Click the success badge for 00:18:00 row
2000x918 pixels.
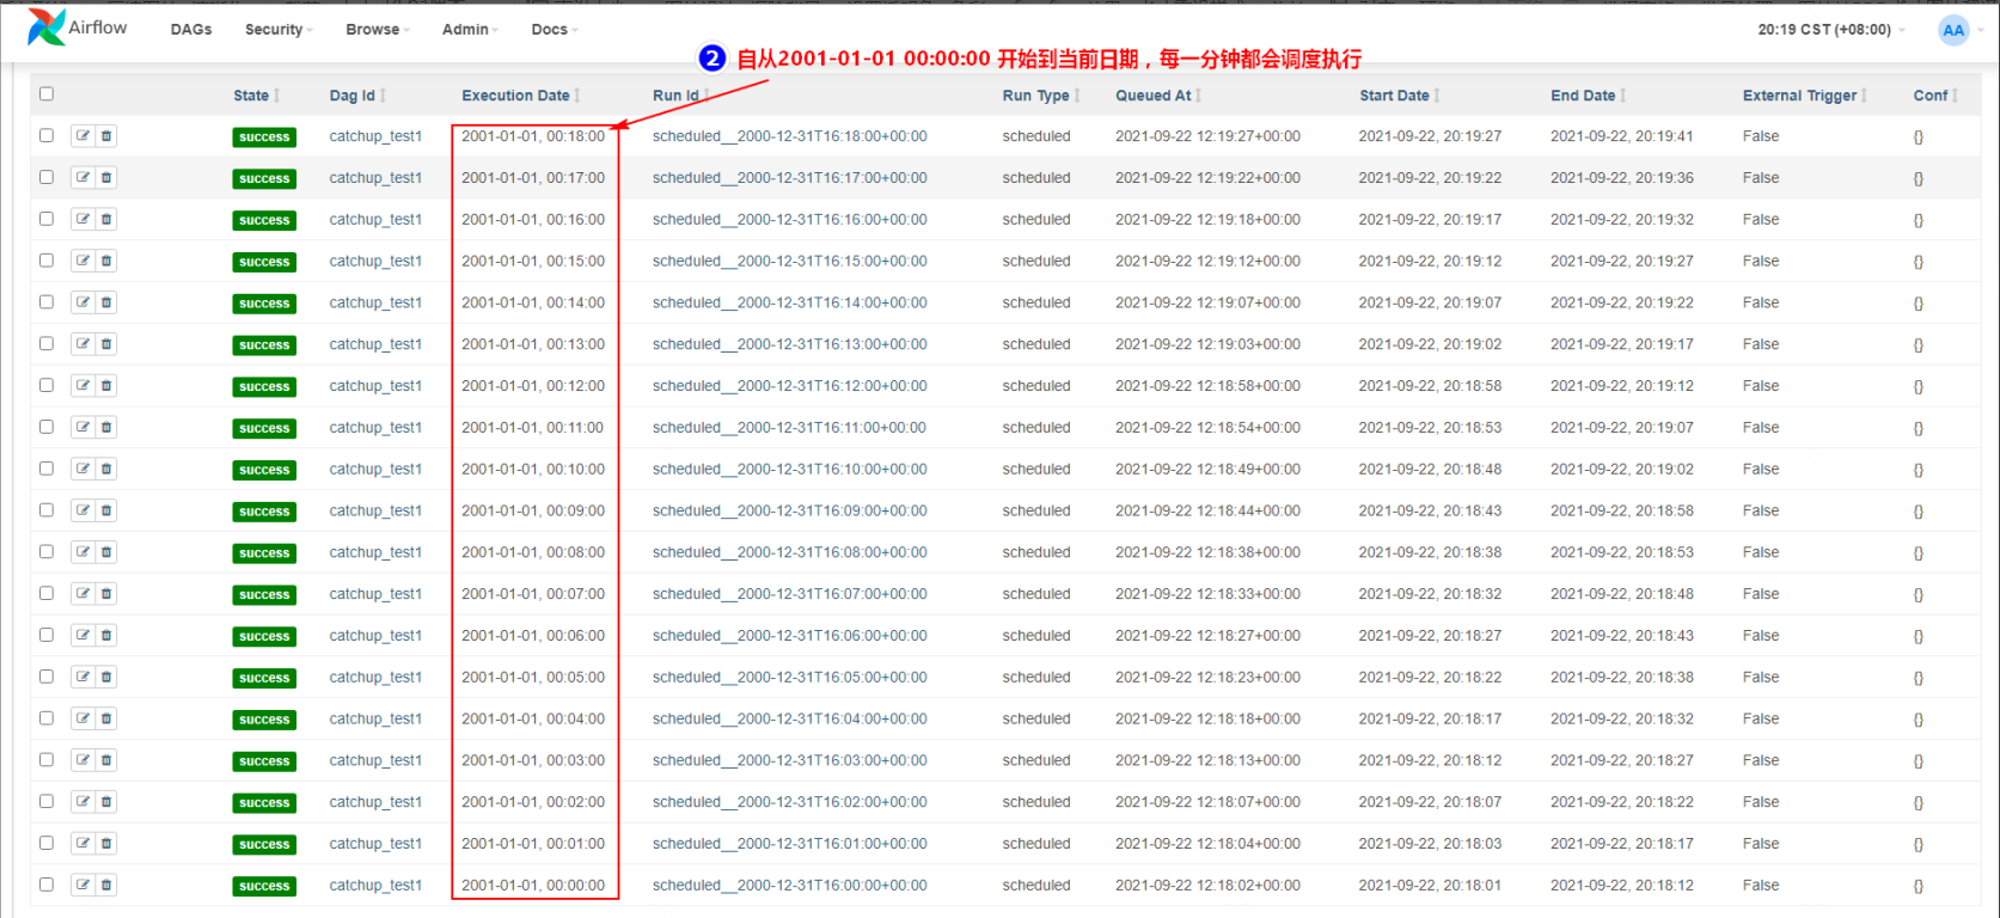click(264, 137)
